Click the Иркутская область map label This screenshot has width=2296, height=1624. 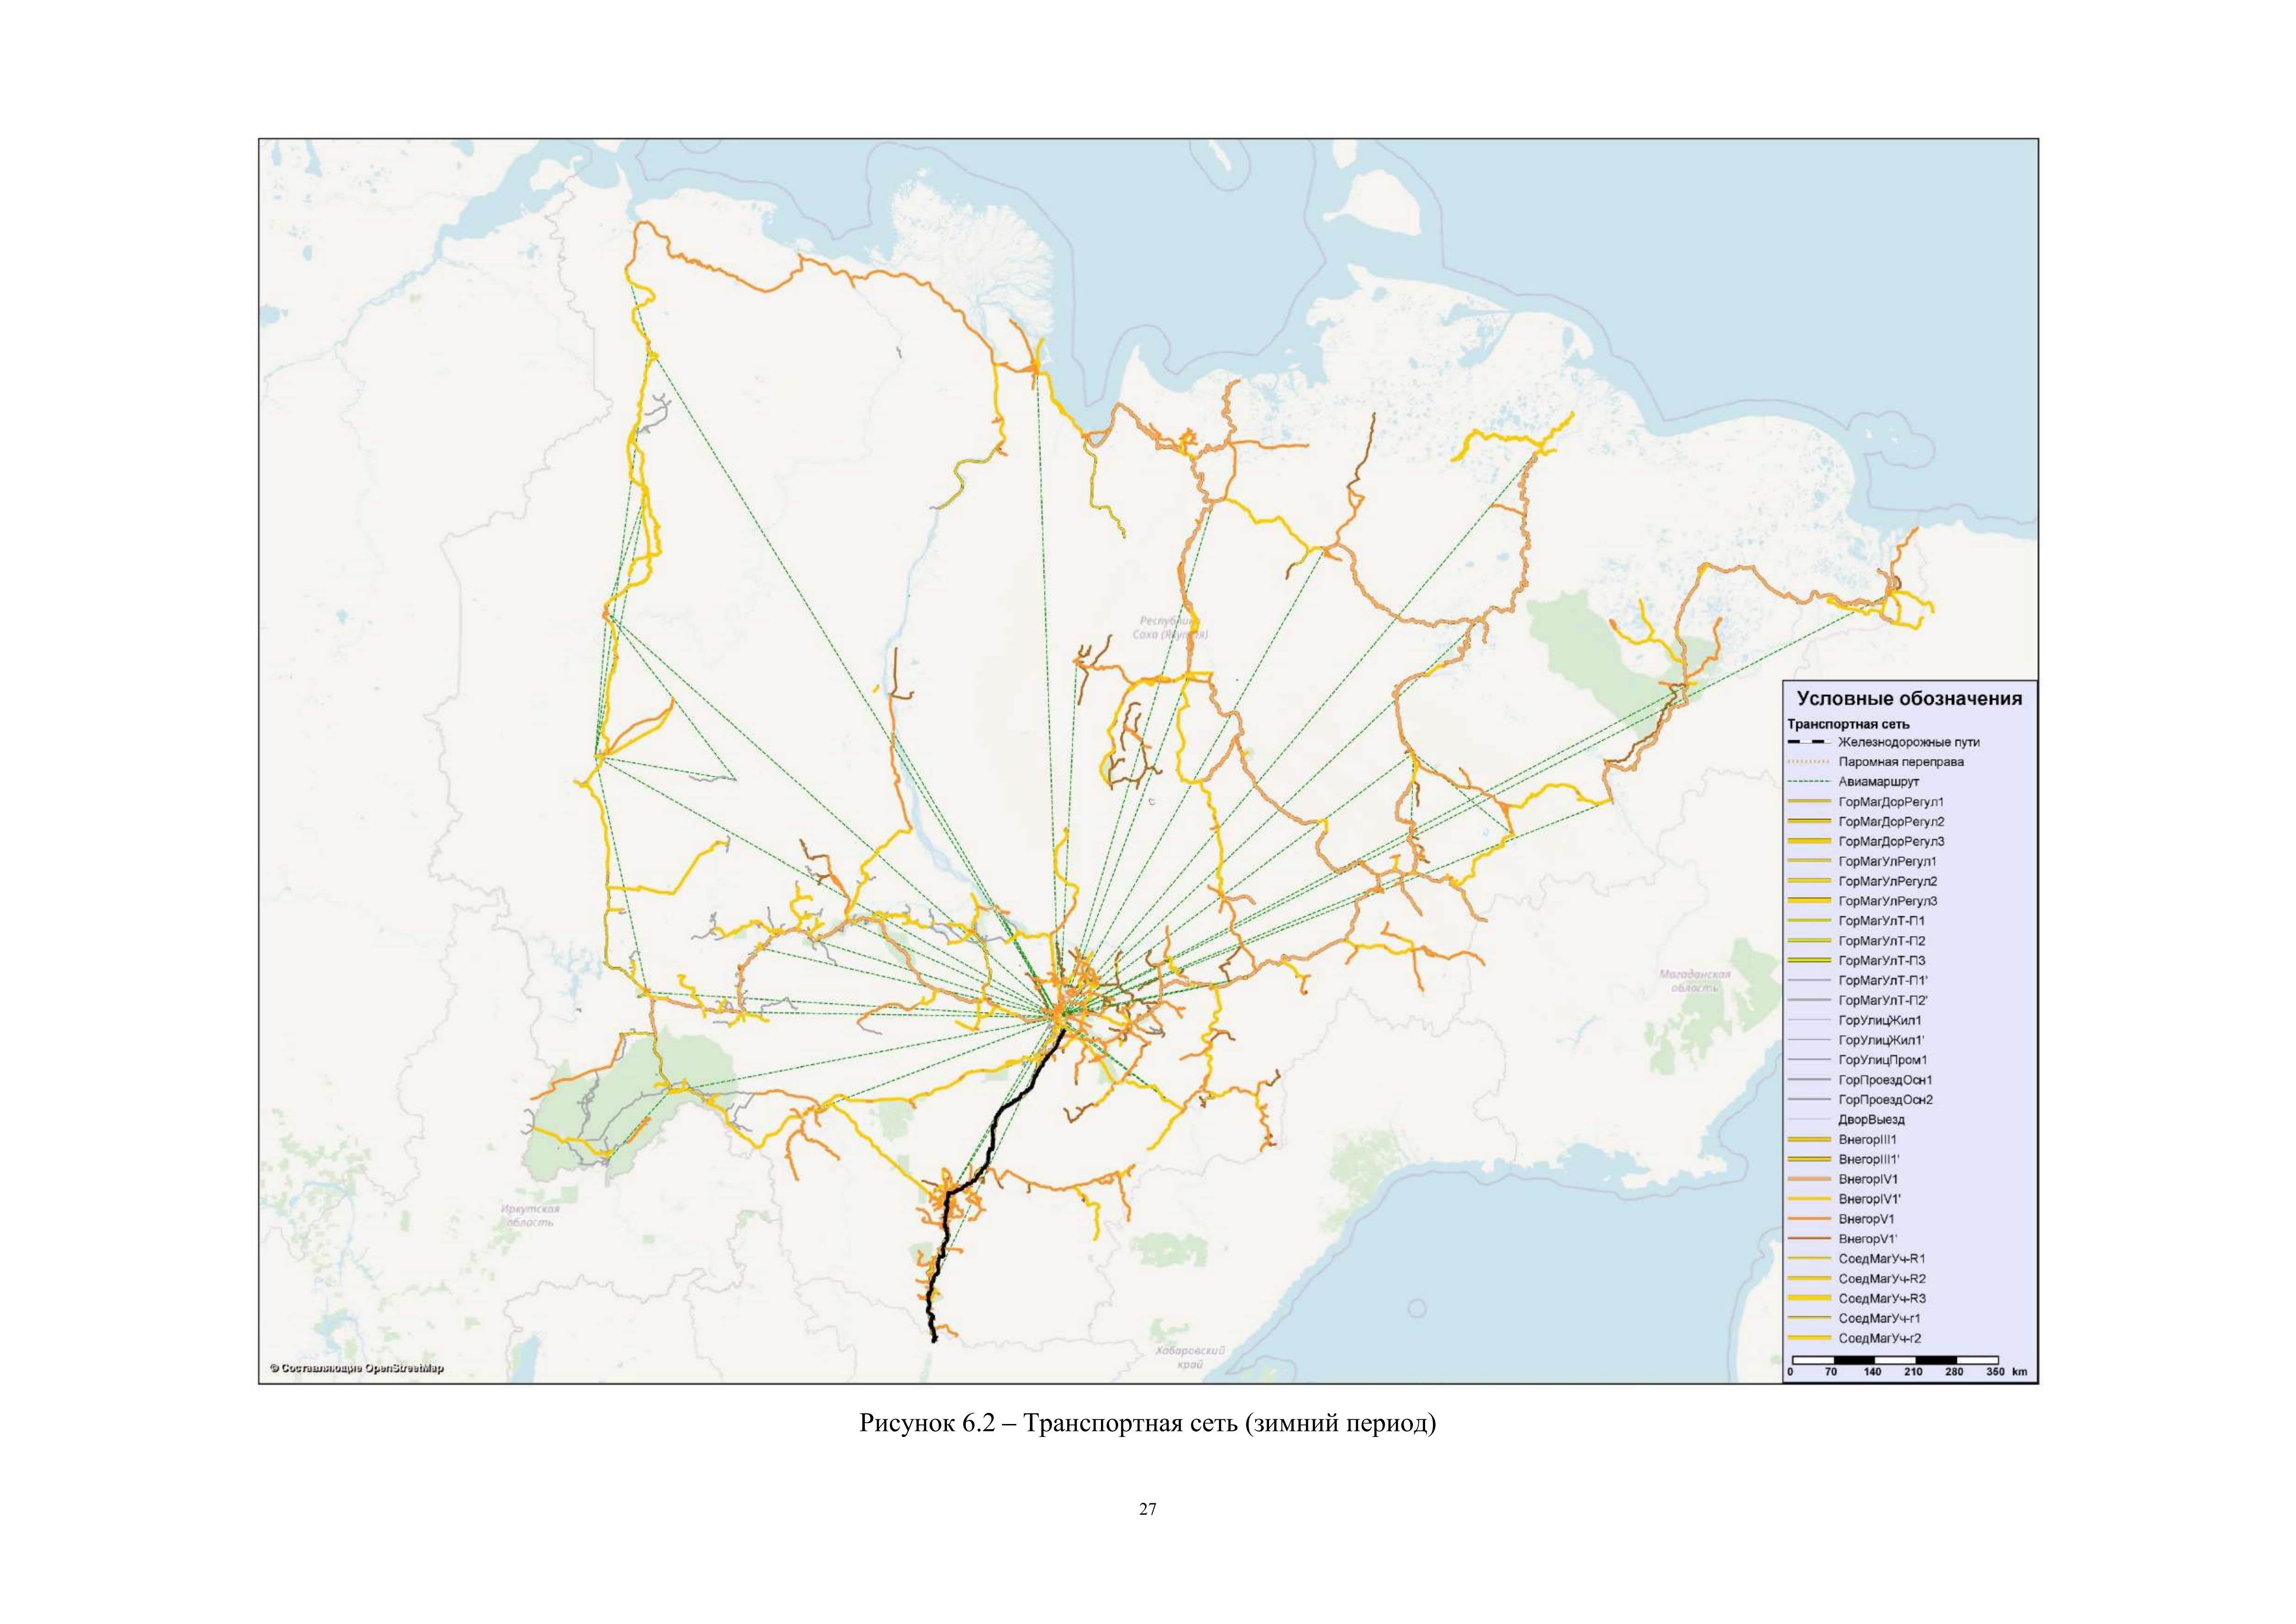click(x=530, y=1216)
